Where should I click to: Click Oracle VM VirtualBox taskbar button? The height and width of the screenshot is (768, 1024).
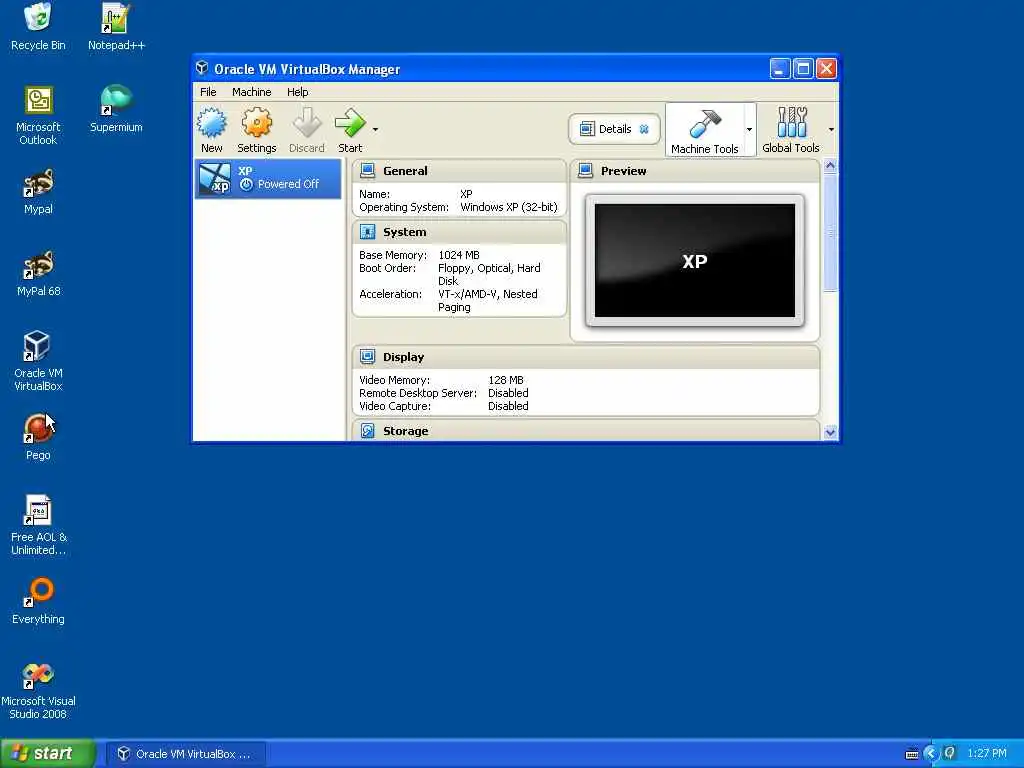click(x=185, y=754)
